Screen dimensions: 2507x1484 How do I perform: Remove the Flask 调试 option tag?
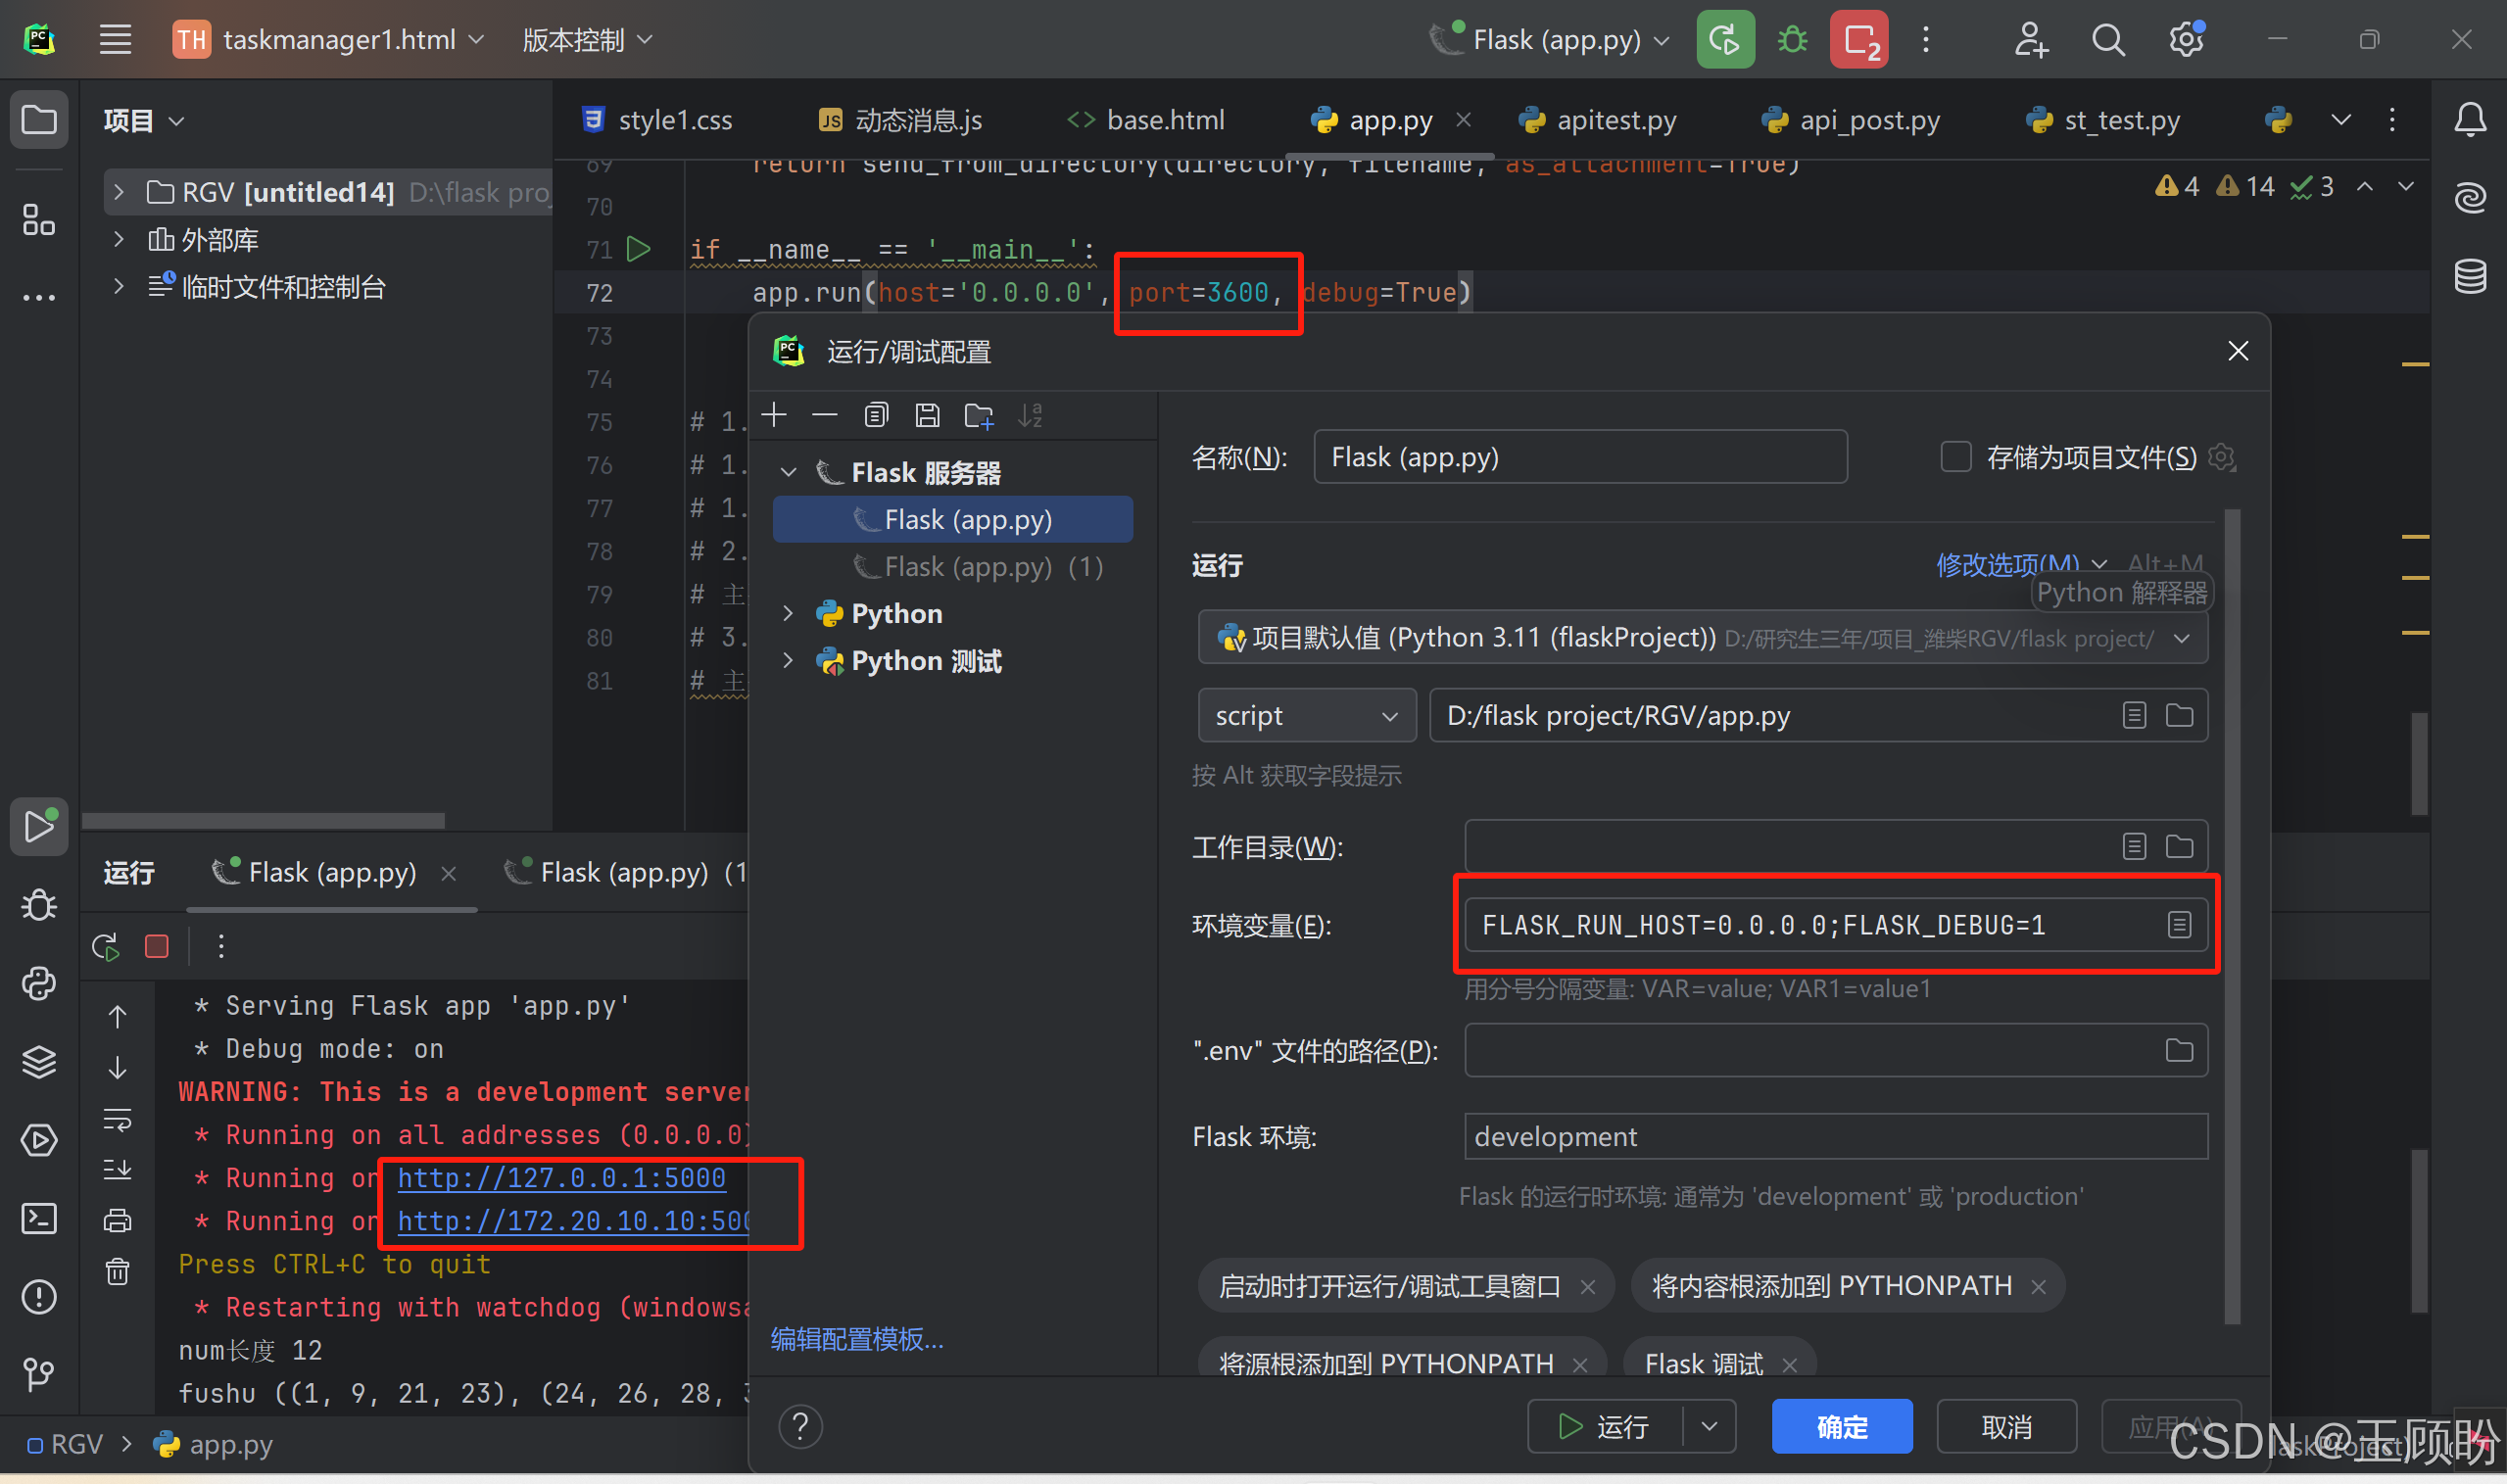1790,1364
